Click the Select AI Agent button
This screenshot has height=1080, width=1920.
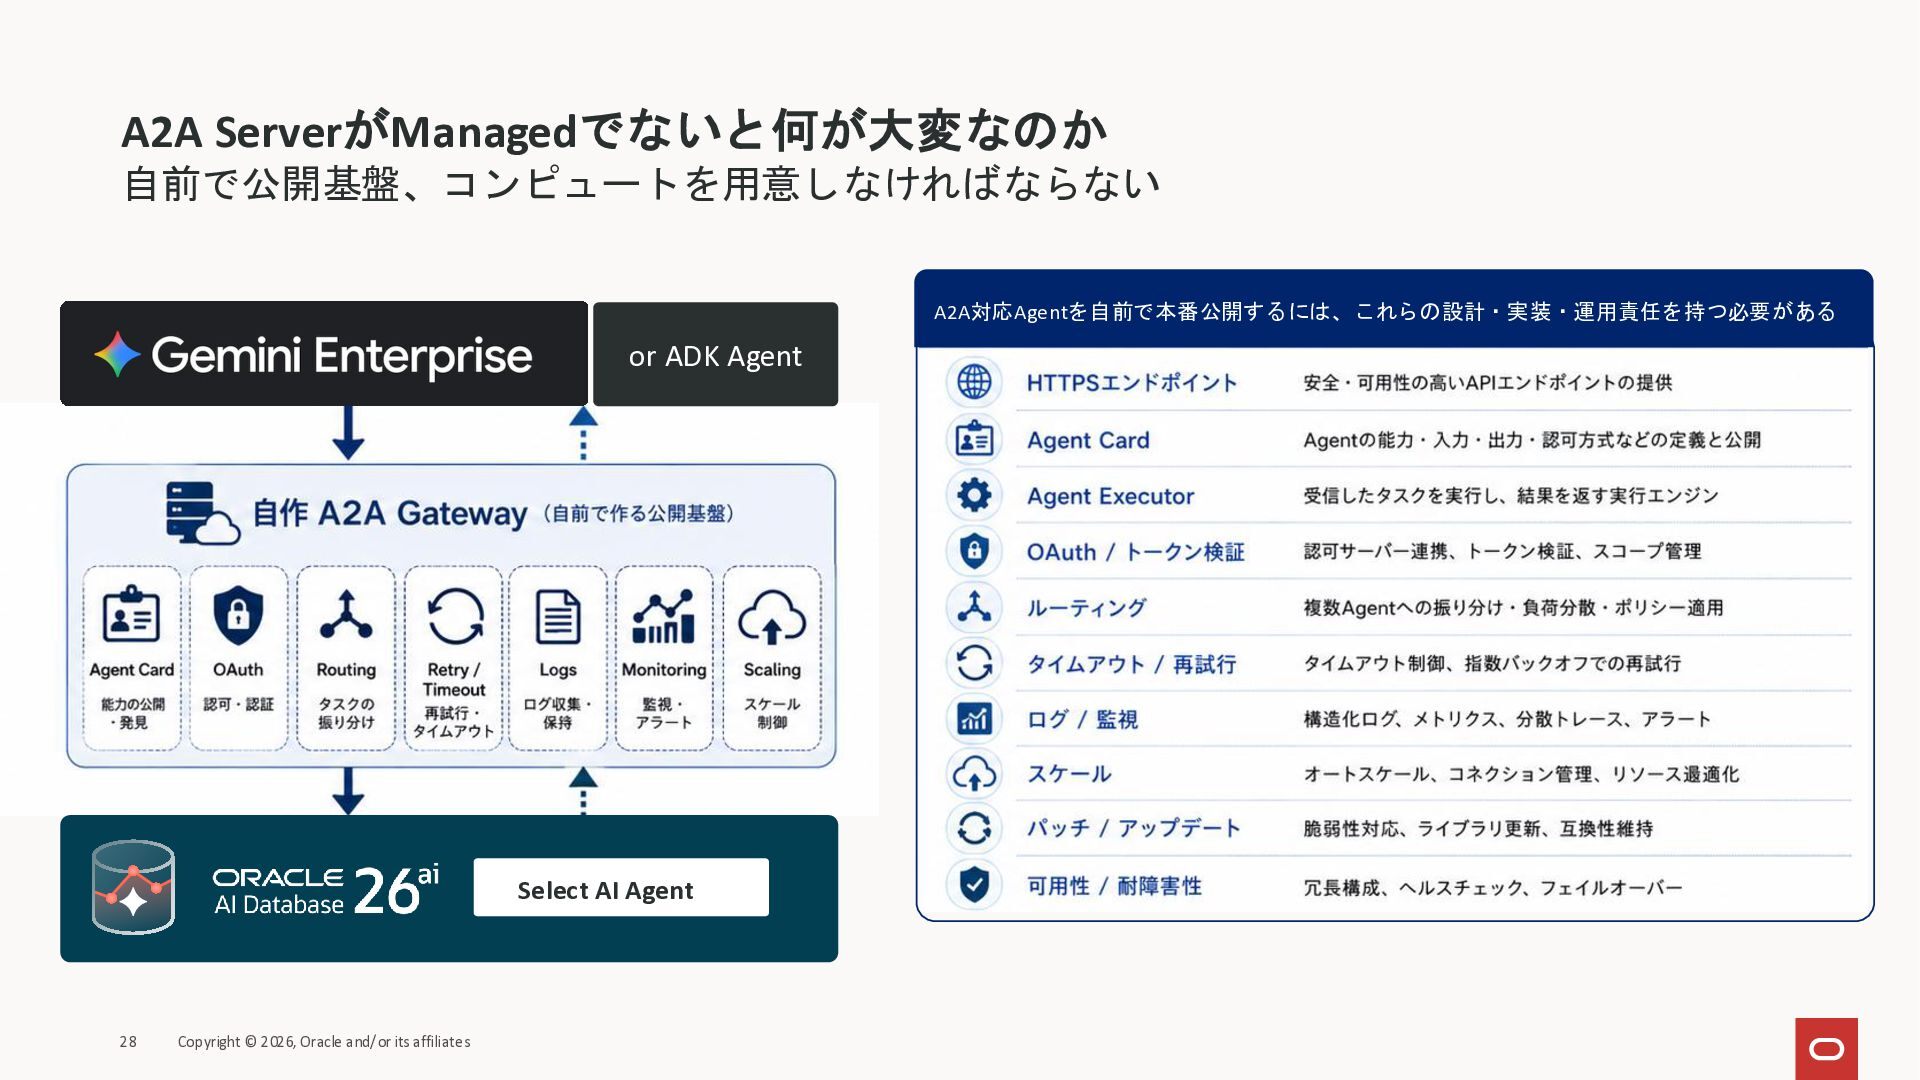pos(621,888)
